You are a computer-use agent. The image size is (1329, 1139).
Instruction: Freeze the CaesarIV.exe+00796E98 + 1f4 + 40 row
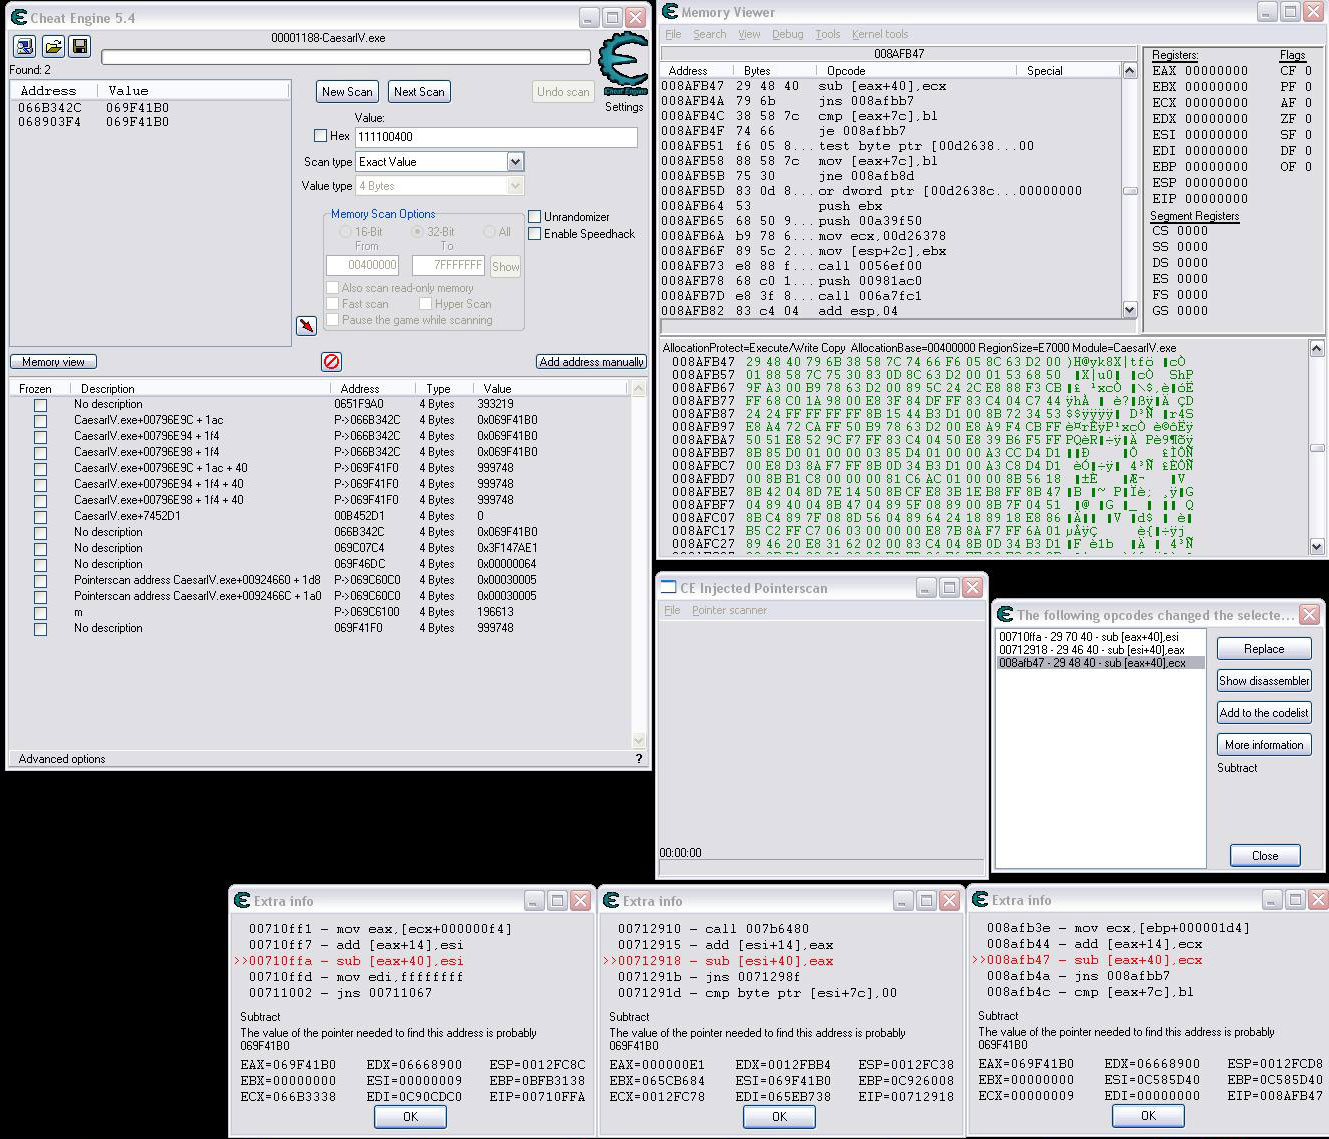pyautogui.click(x=40, y=501)
